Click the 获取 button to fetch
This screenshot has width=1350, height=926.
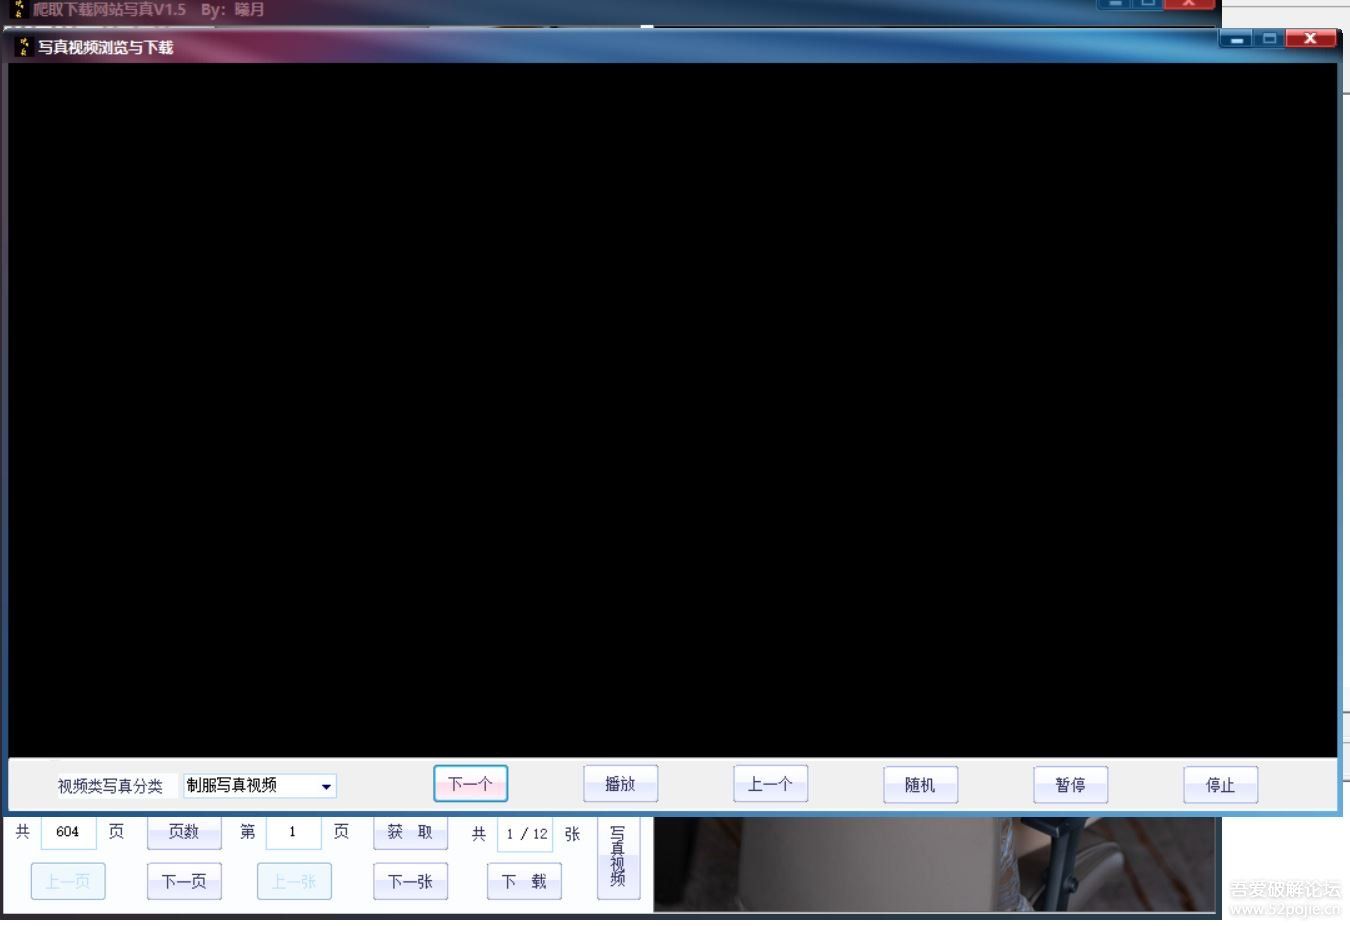410,832
